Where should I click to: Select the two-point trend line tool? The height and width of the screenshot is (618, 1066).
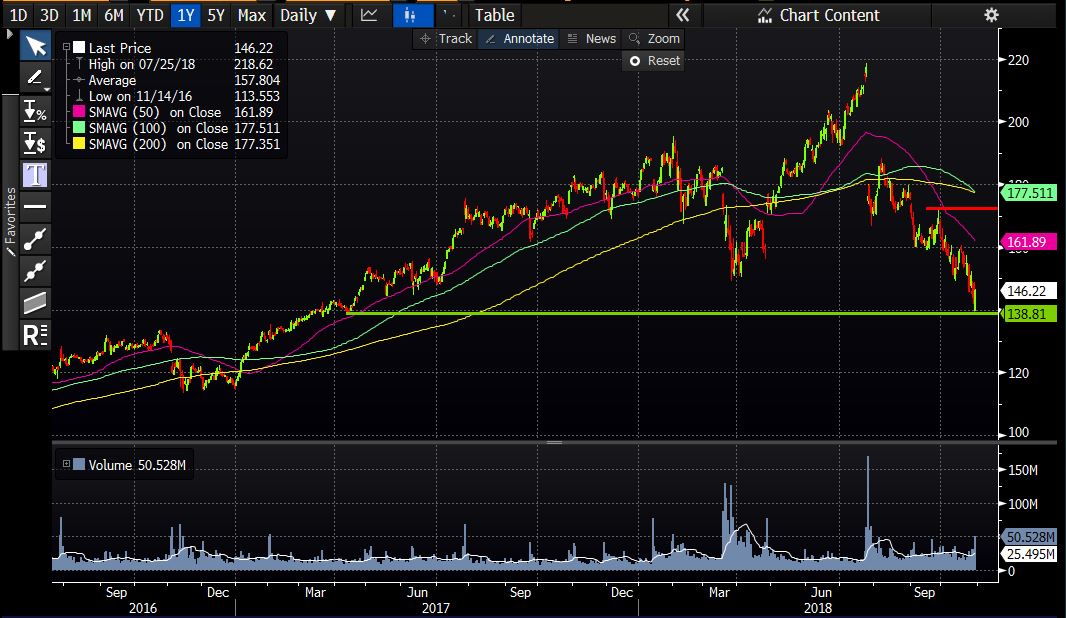coord(35,239)
